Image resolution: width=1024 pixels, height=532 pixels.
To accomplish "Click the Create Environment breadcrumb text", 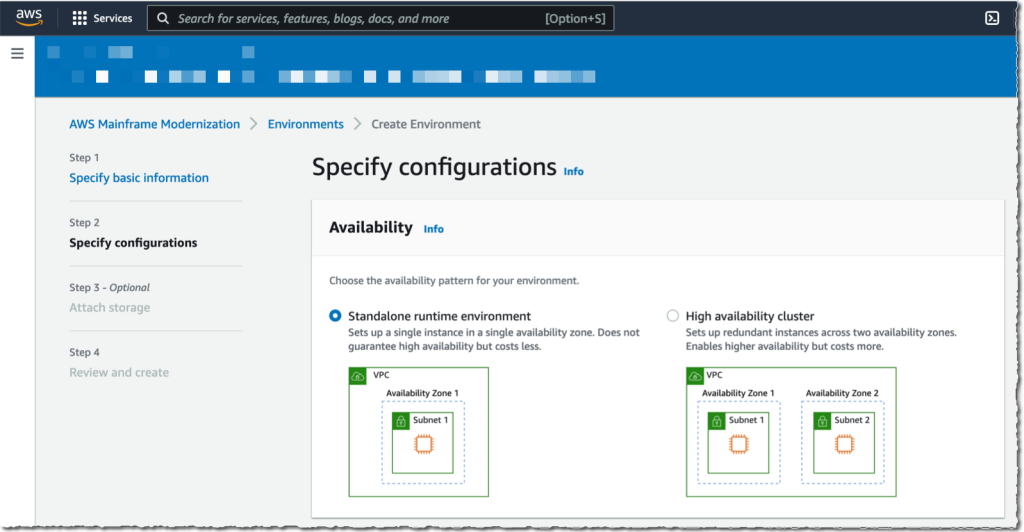I will (x=426, y=124).
